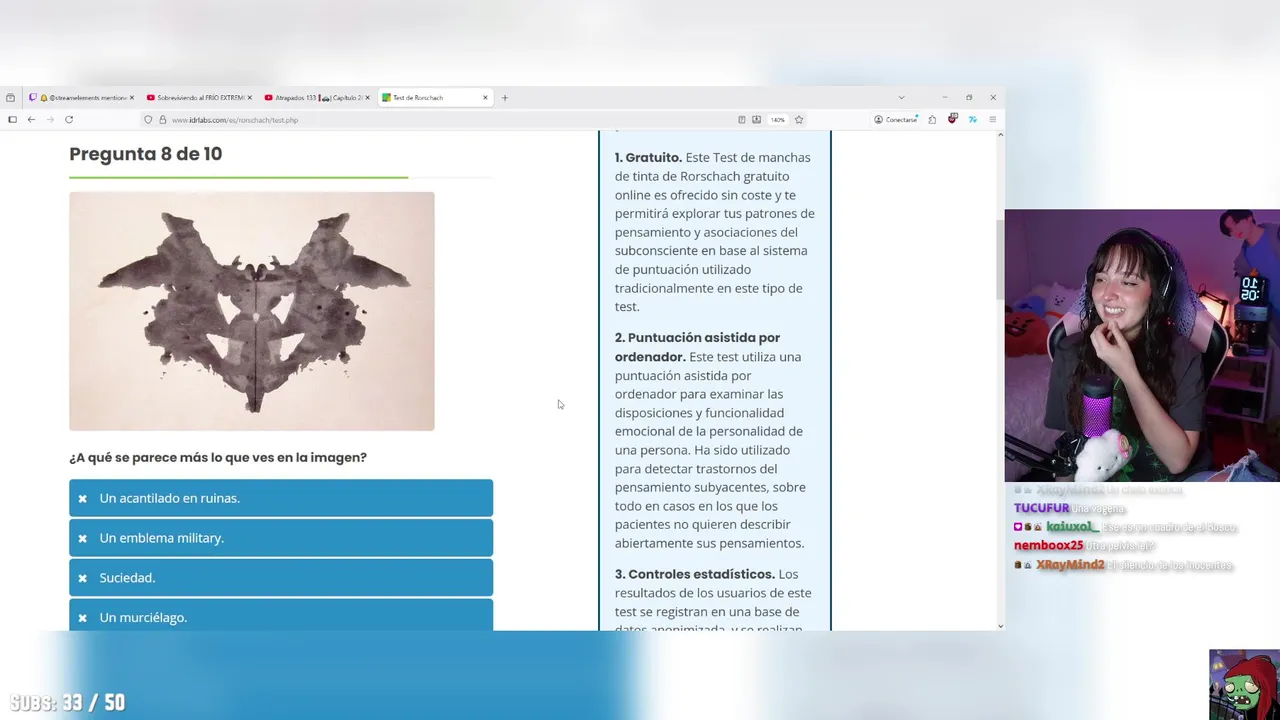The height and width of the screenshot is (720, 1280).
Task: Click the green question progress bar
Action: (238, 177)
